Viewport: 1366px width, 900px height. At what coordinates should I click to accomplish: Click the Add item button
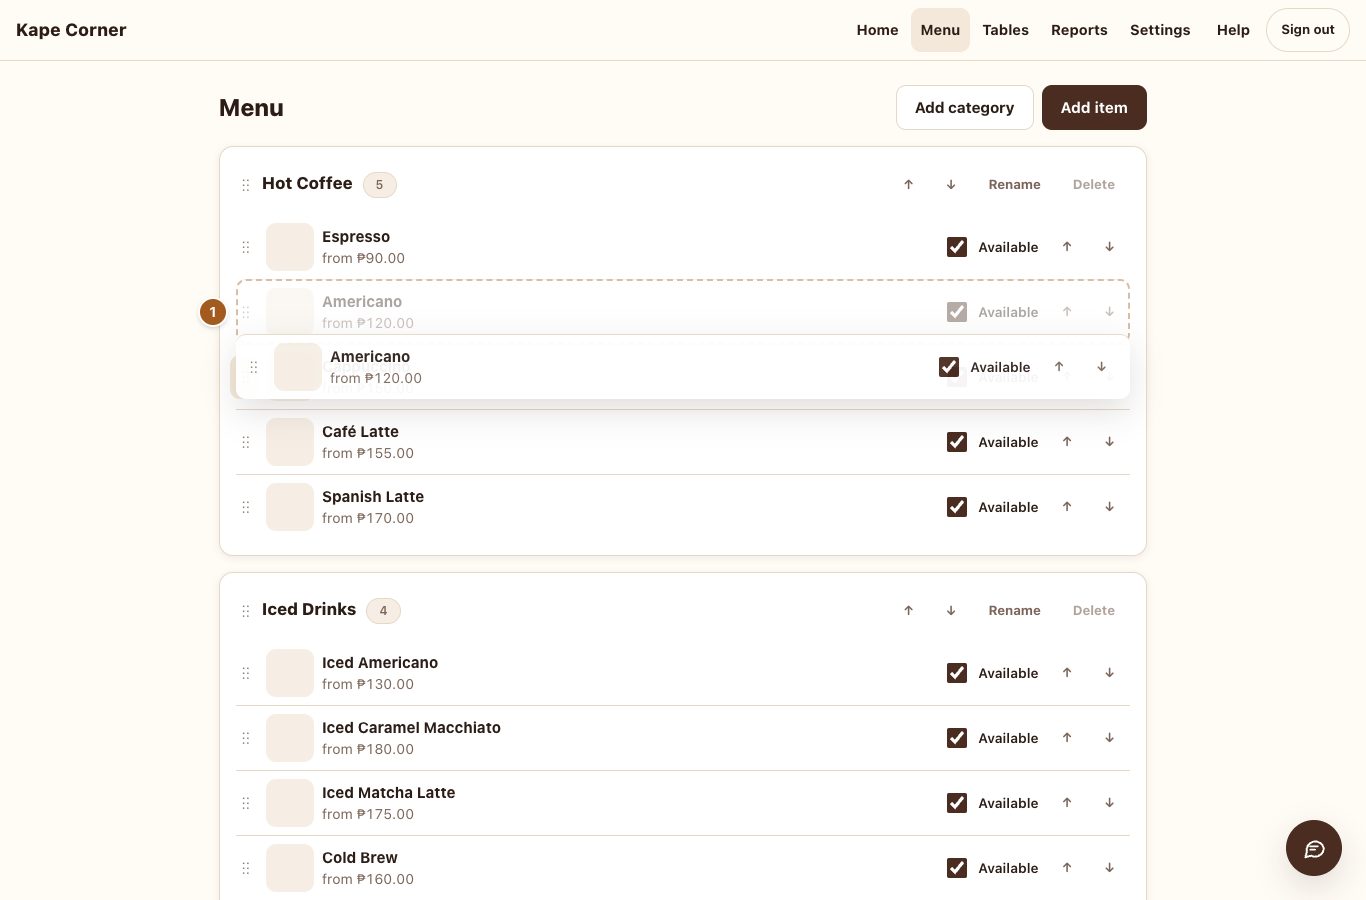[1094, 107]
